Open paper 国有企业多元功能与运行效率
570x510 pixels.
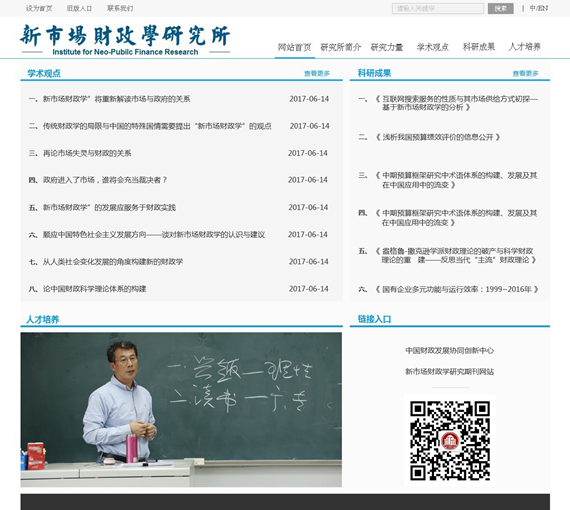point(457,289)
